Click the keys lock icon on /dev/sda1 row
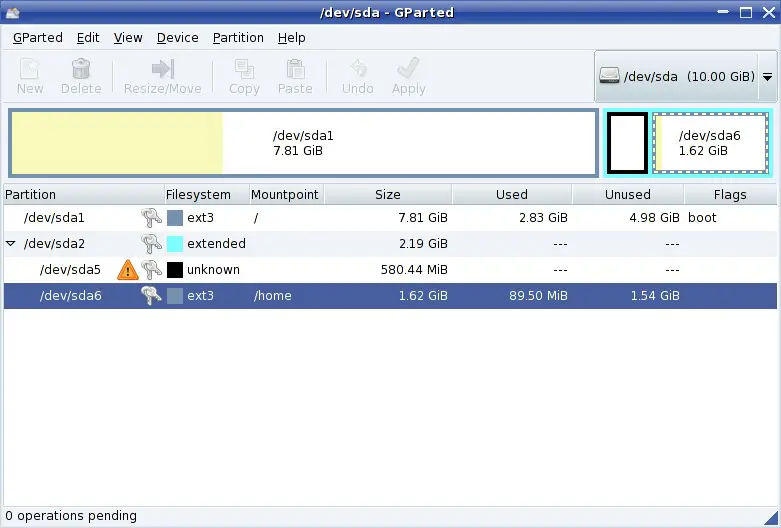This screenshot has width=781, height=528. (151, 218)
